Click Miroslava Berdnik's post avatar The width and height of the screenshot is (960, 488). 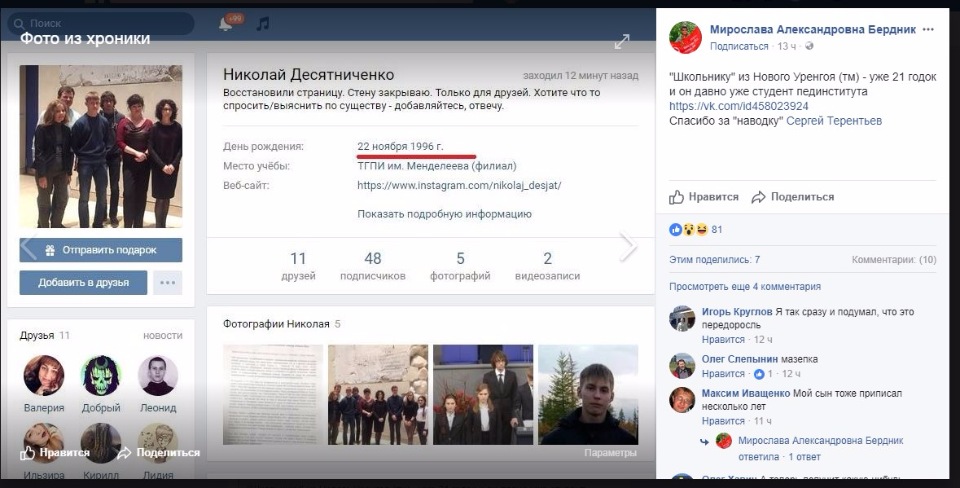click(685, 37)
